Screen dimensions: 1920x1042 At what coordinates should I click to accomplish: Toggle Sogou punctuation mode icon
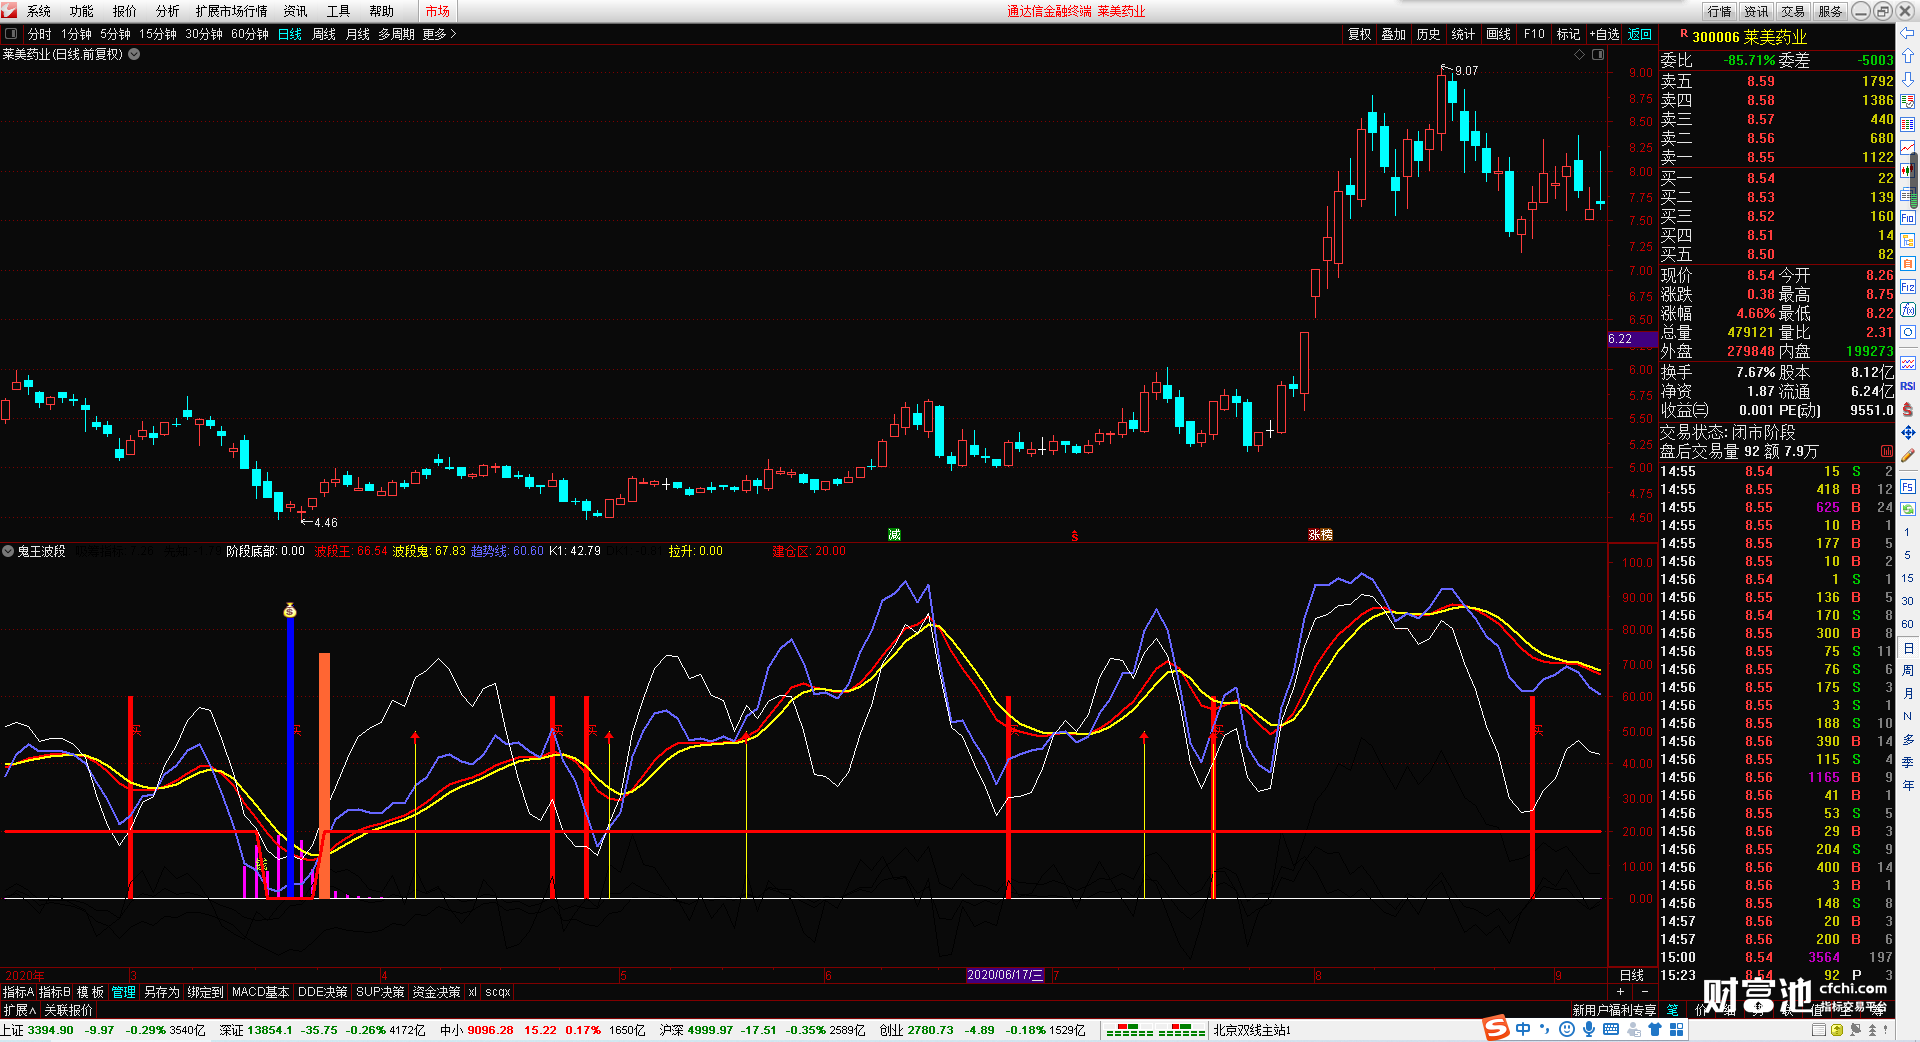(x=1544, y=1029)
